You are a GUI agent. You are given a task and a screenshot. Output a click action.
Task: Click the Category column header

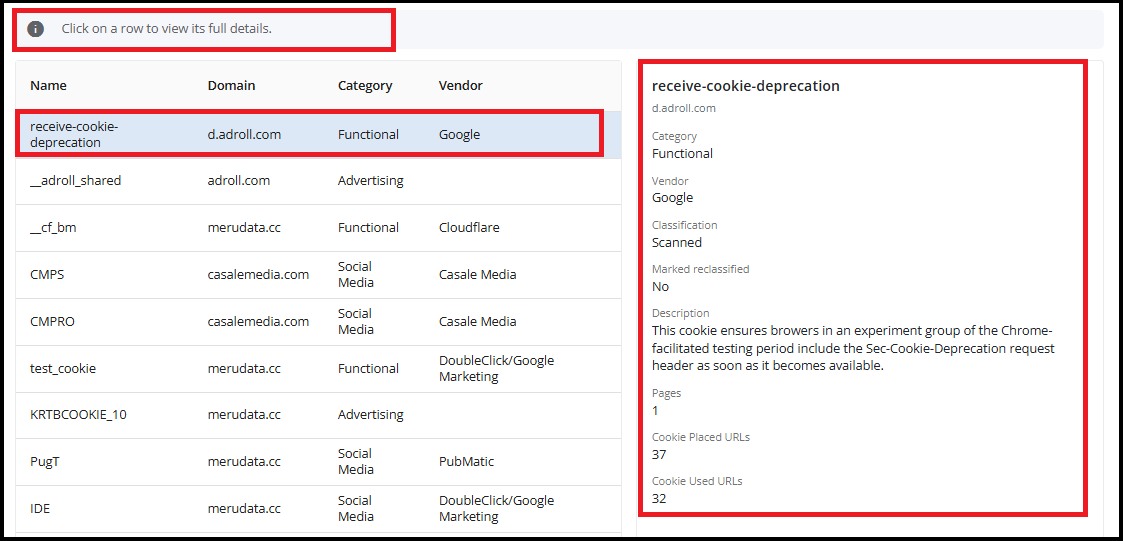[365, 85]
